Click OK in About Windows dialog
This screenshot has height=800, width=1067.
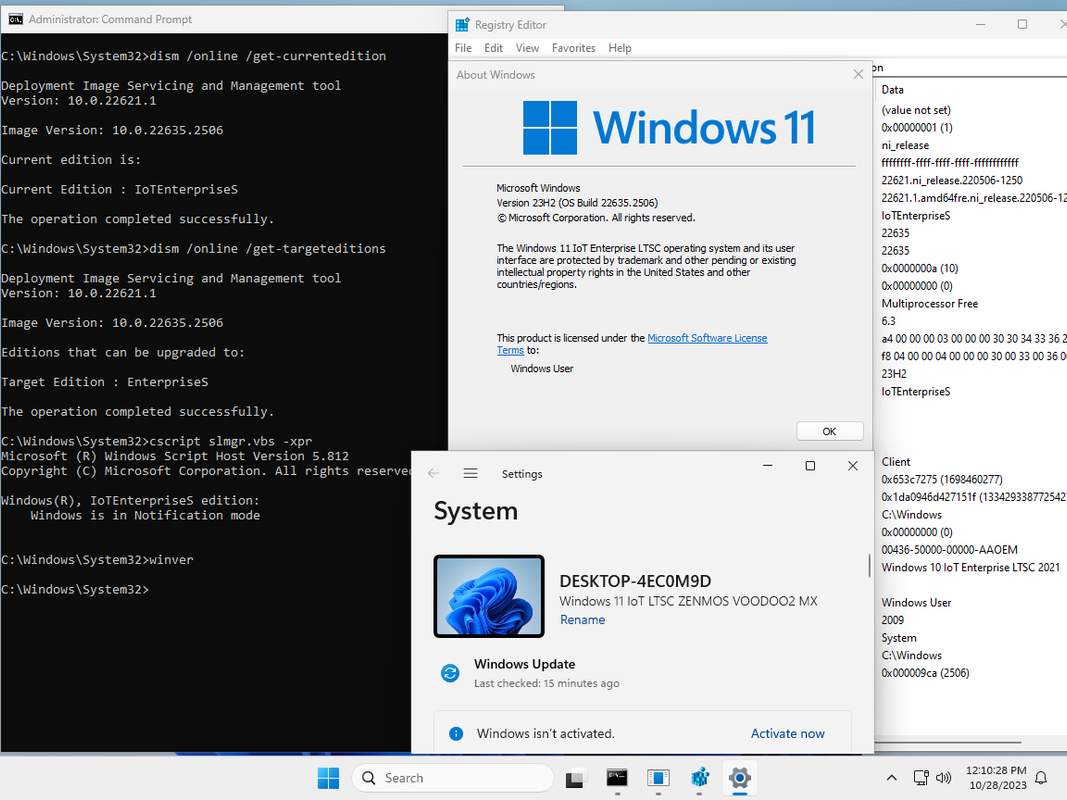830,431
